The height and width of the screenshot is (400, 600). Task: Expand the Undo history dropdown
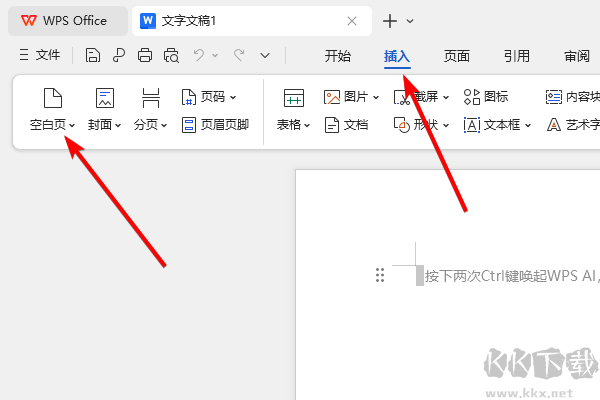(215, 56)
